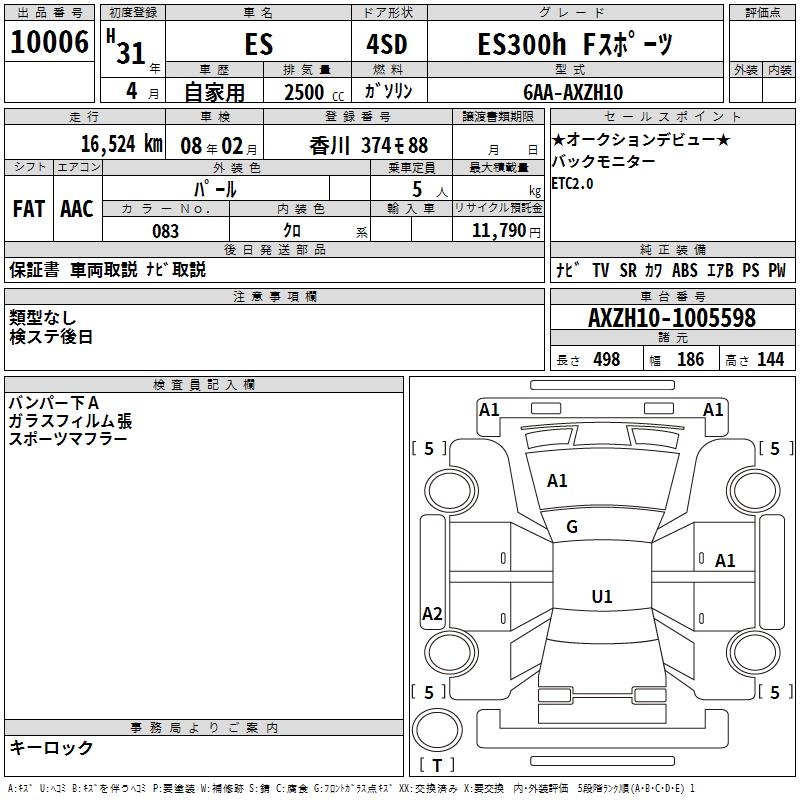Select the A2 mark on car diagram
Viewport: 800px width, 800px height.
click(x=432, y=614)
